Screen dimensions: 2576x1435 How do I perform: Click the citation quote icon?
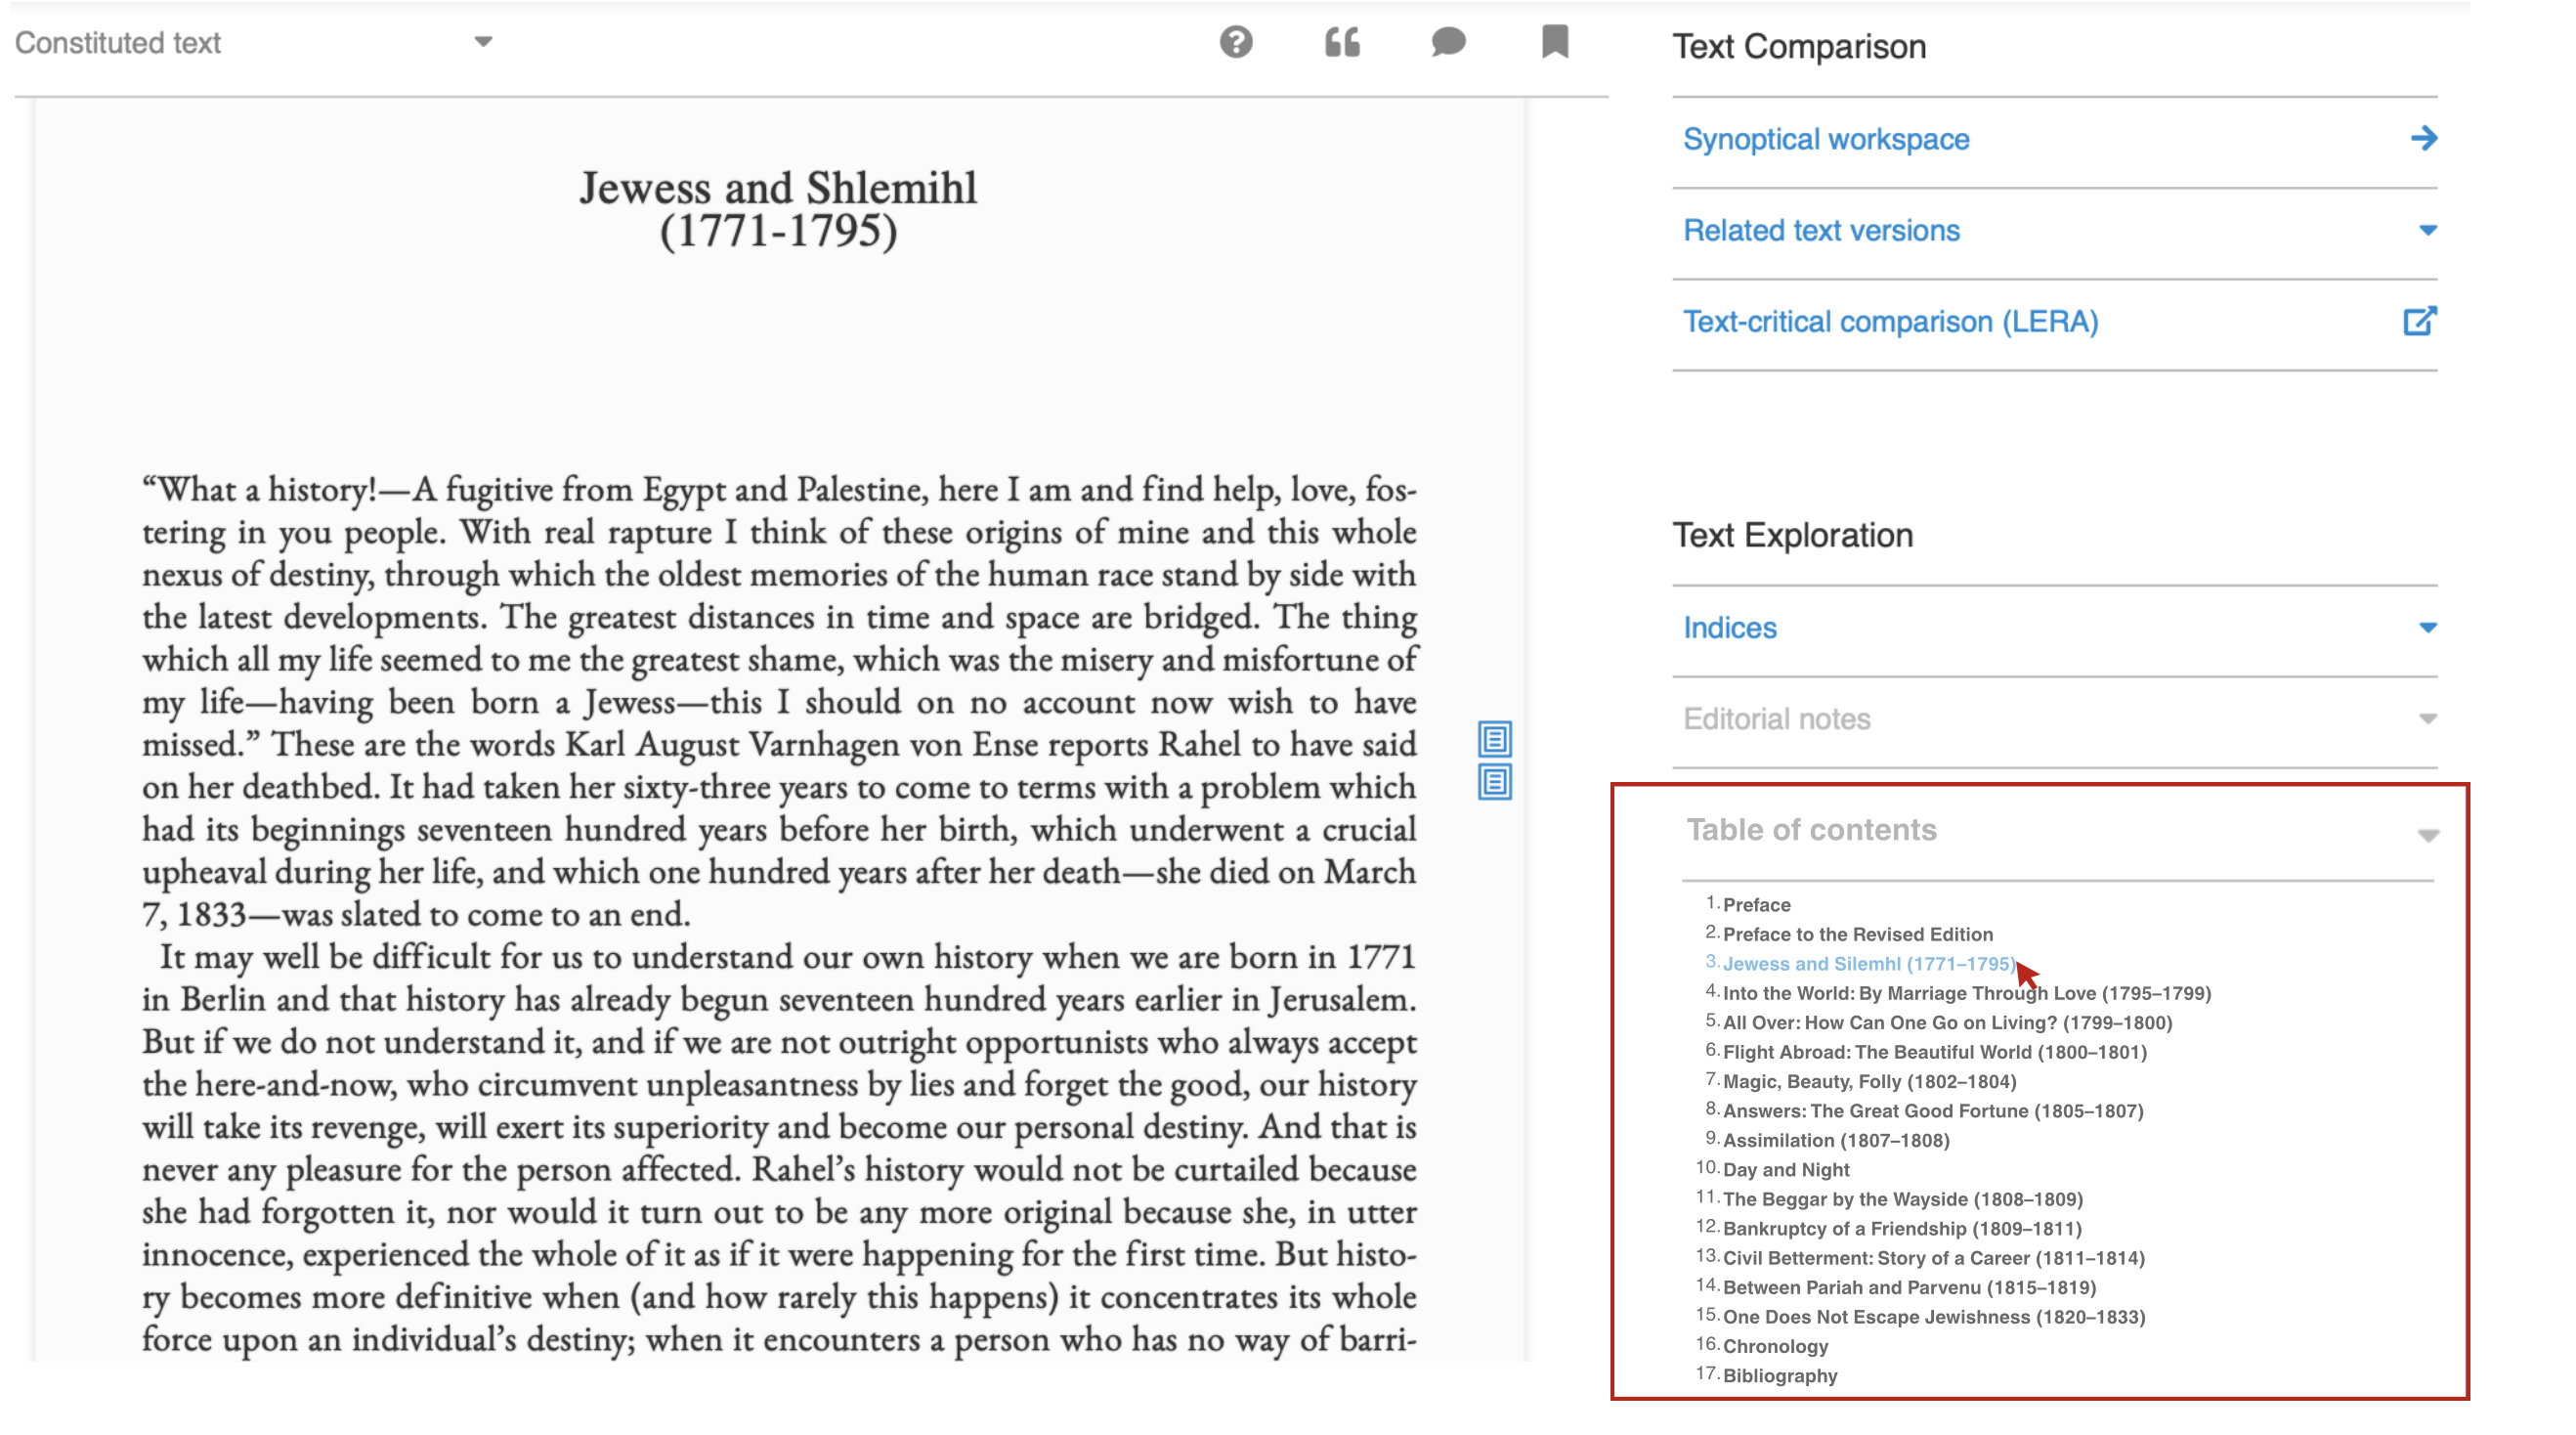pos(1342,42)
